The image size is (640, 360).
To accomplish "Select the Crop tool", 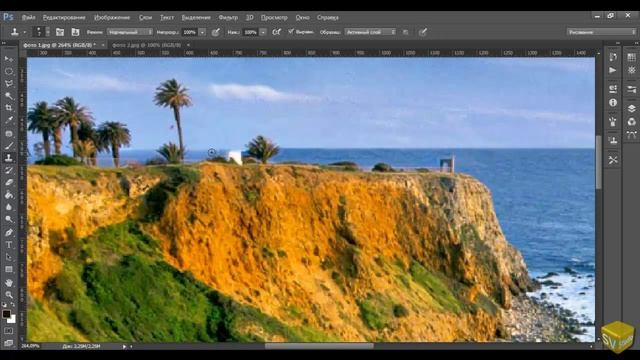I will 9,108.
